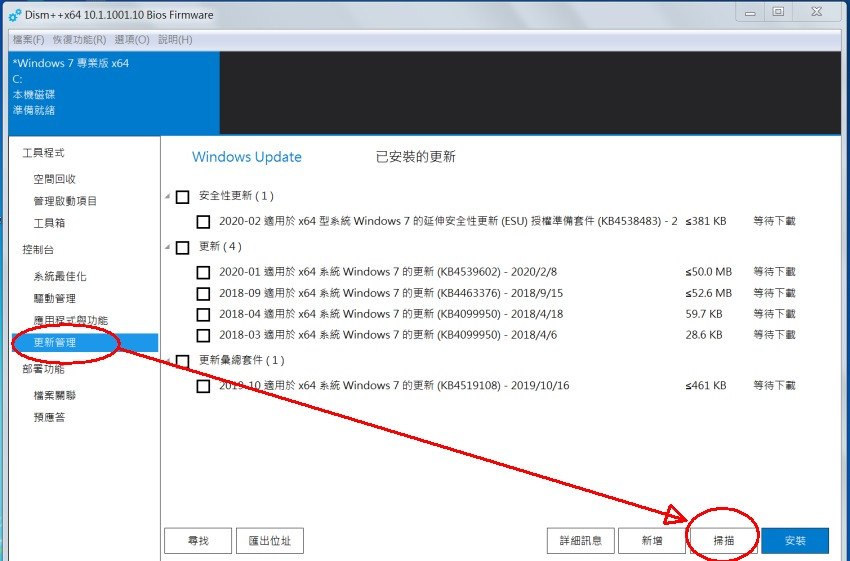Image resolution: width=850 pixels, height=561 pixels.
Task: Check the 2018-04 KB4099950 update checkbox
Action: [203, 315]
